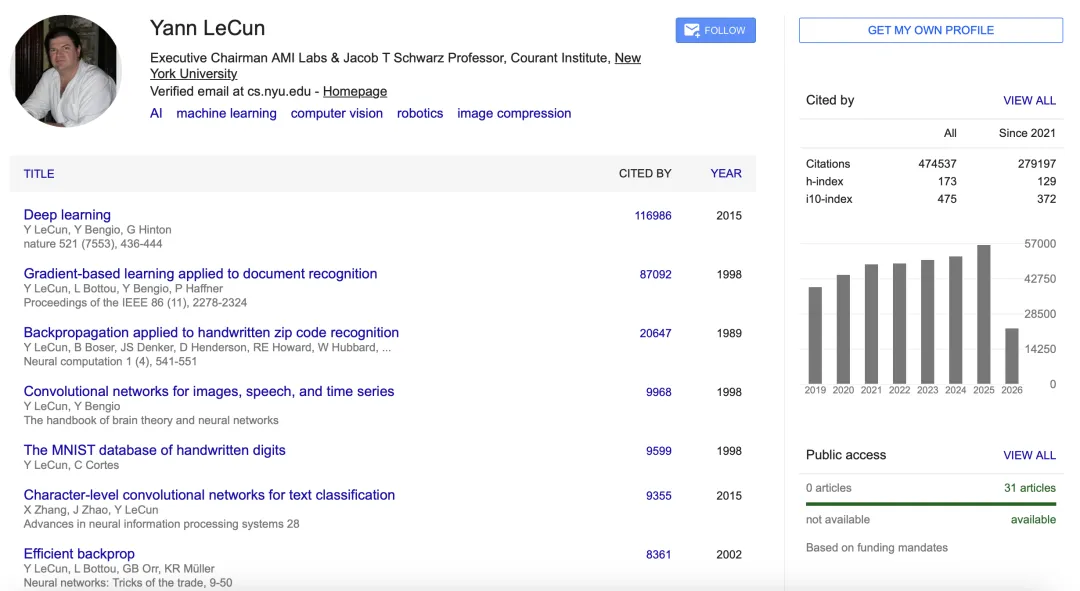Open the Deep learning article

[67, 215]
